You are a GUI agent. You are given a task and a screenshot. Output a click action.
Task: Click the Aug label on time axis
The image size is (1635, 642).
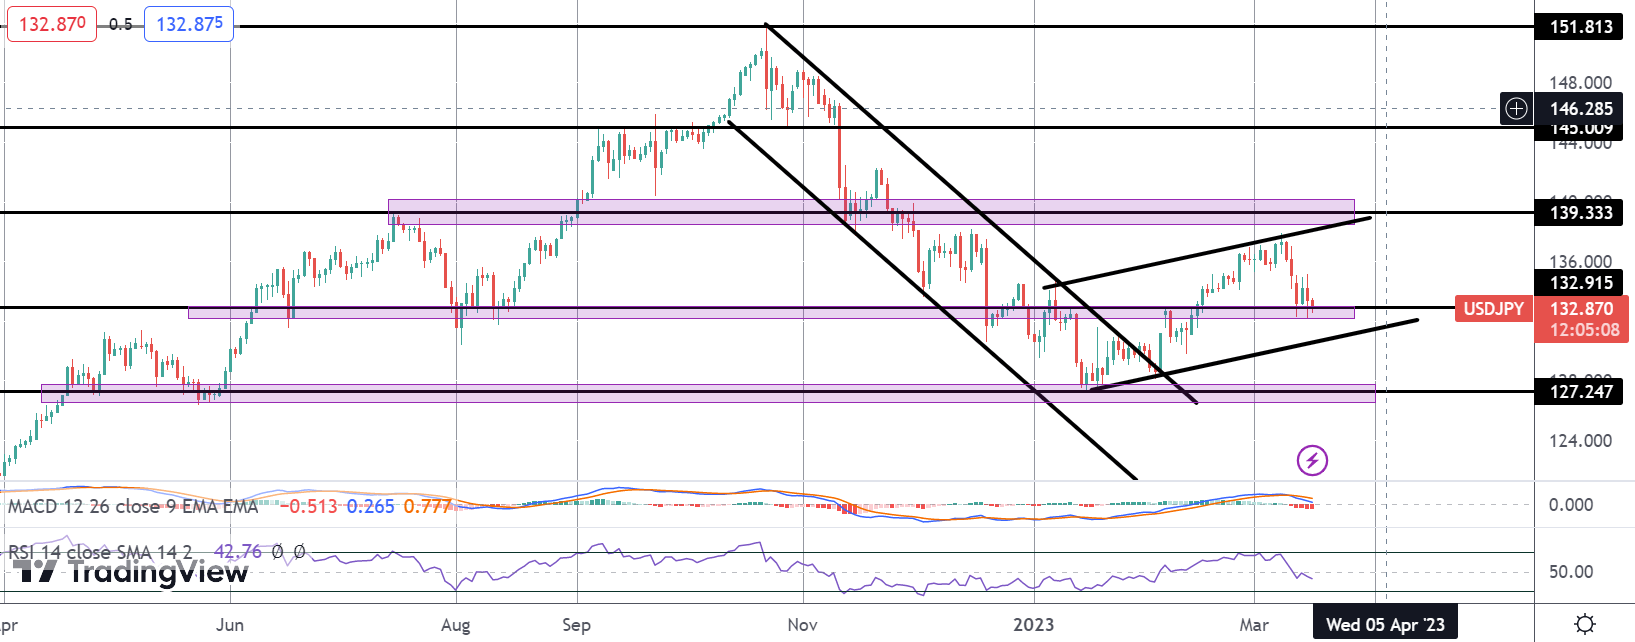[x=455, y=624]
